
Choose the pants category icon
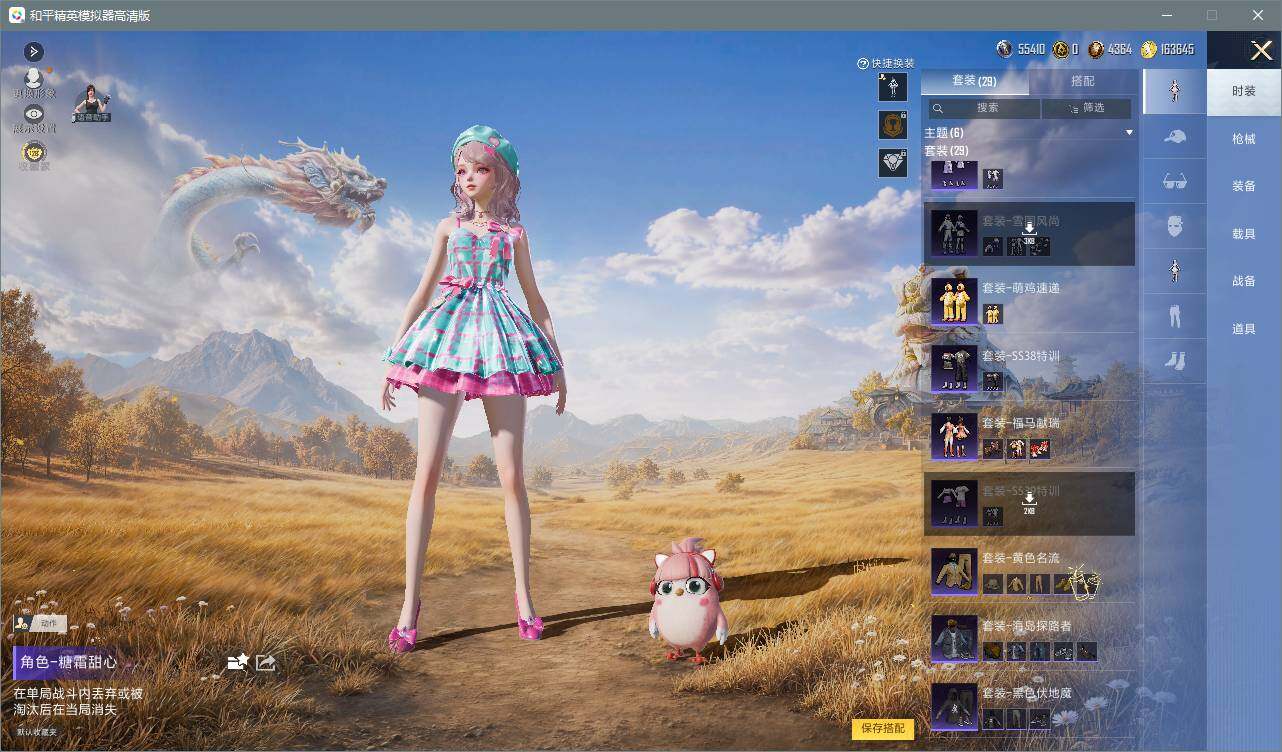(x=1175, y=317)
